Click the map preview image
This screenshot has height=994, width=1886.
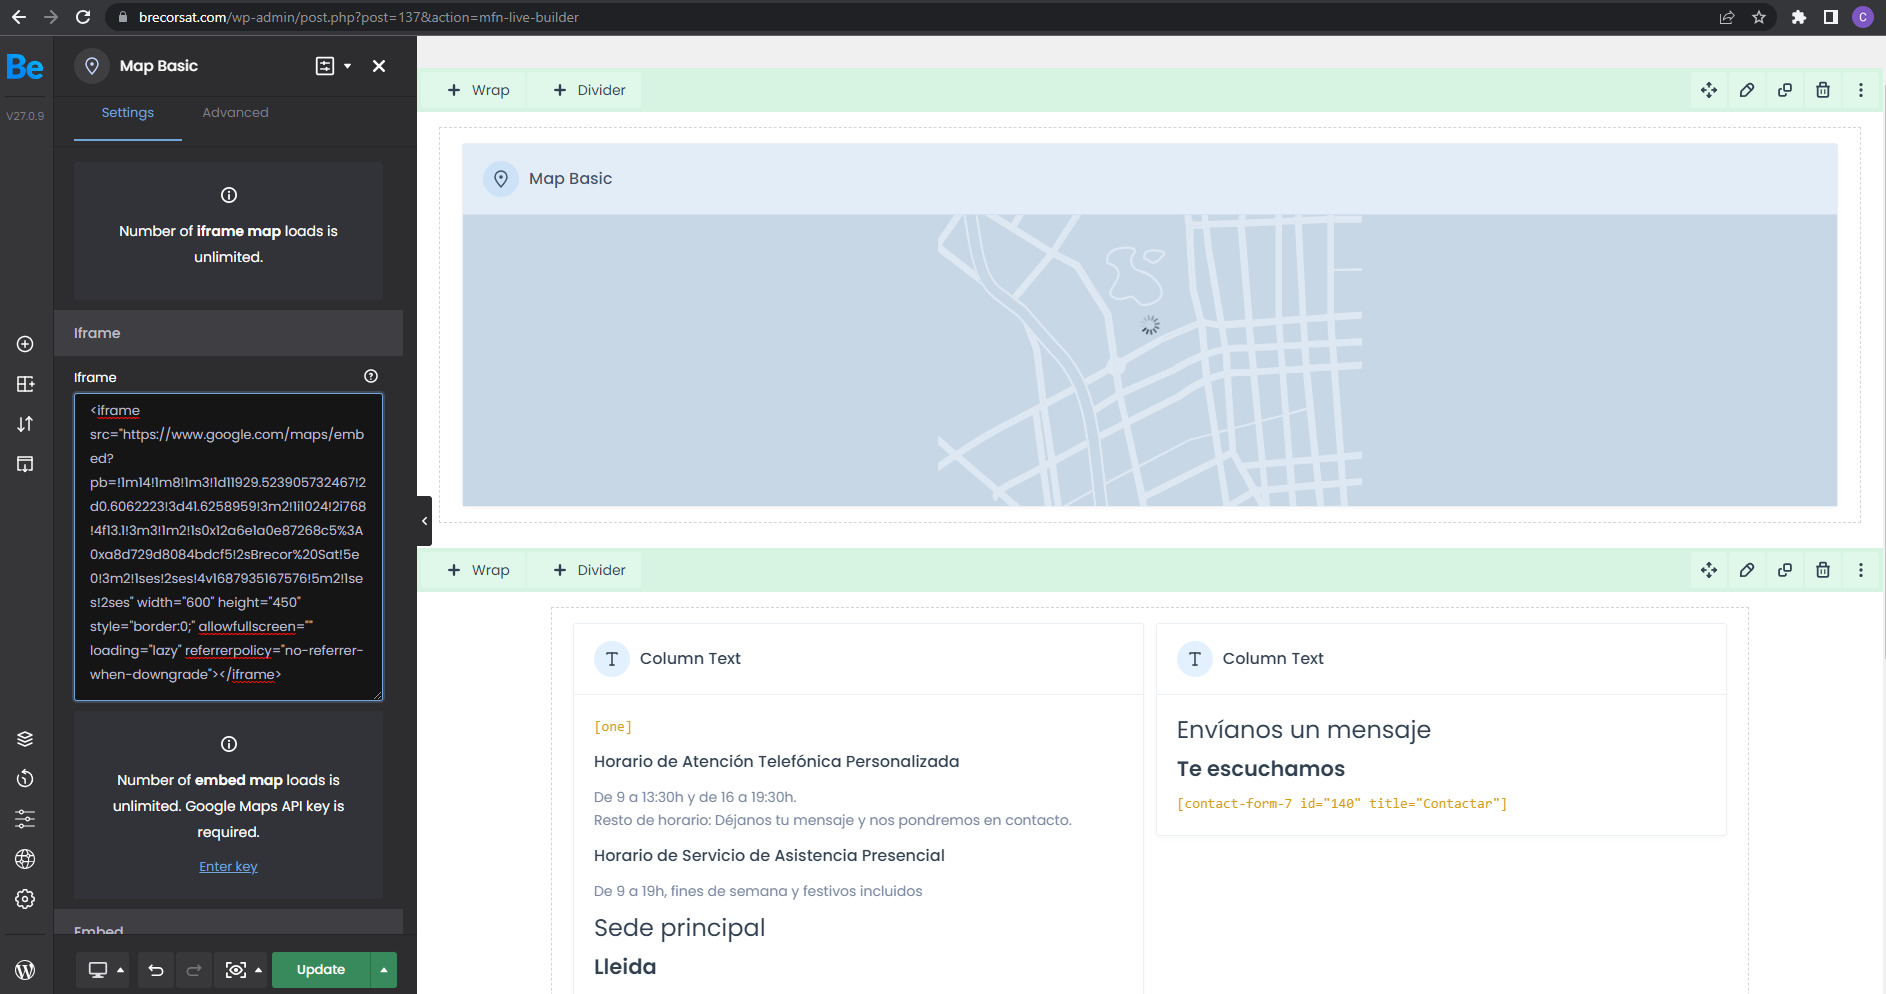(x=1149, y=360)
